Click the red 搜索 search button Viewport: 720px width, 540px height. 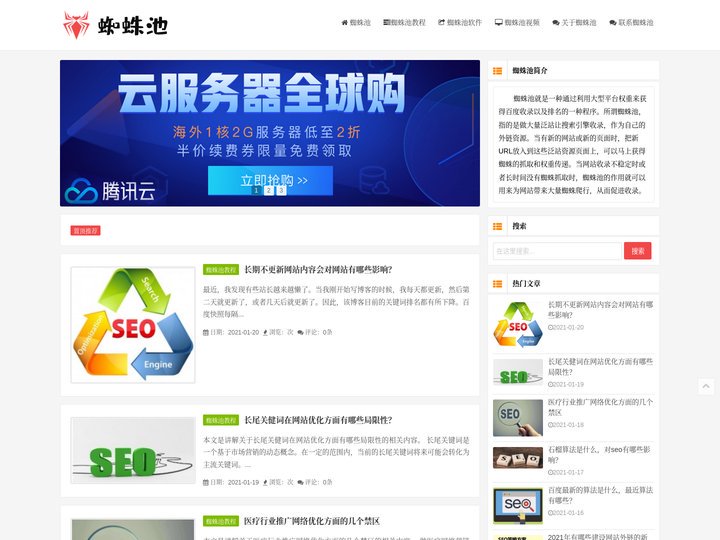coord(637,251)
